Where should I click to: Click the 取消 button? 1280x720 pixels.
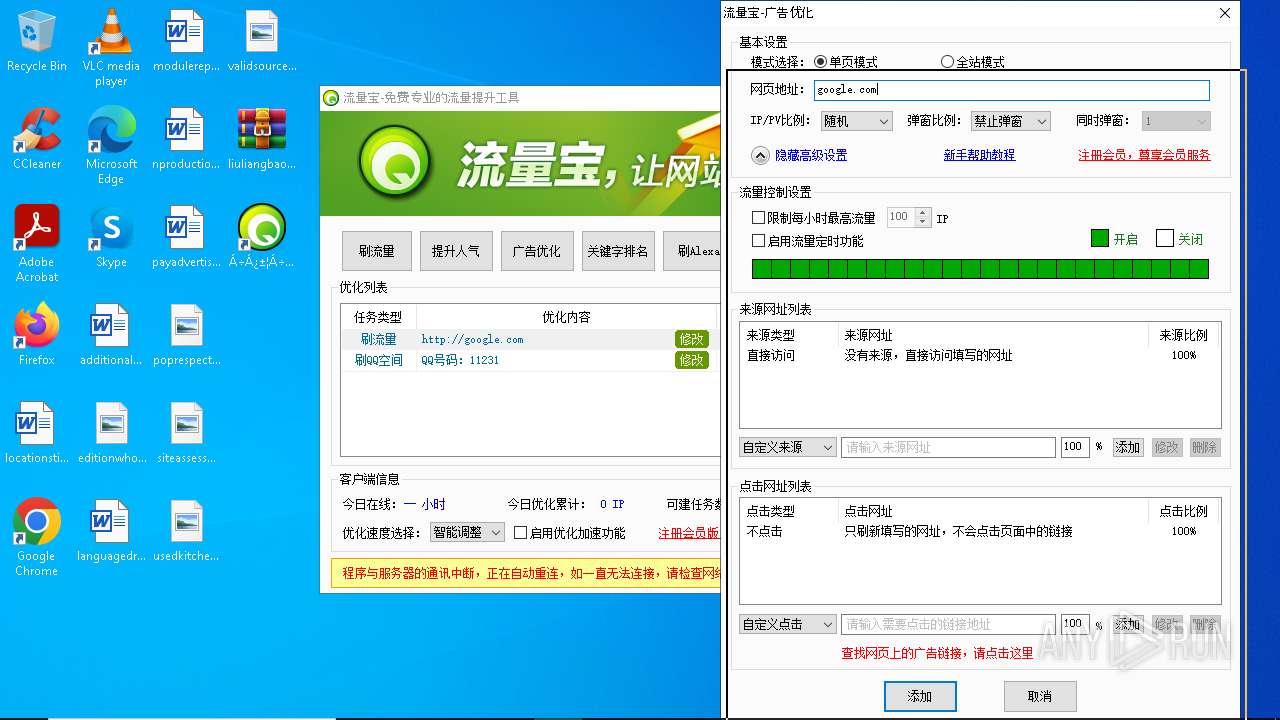pyautogui.click(x=1040, y=696)
